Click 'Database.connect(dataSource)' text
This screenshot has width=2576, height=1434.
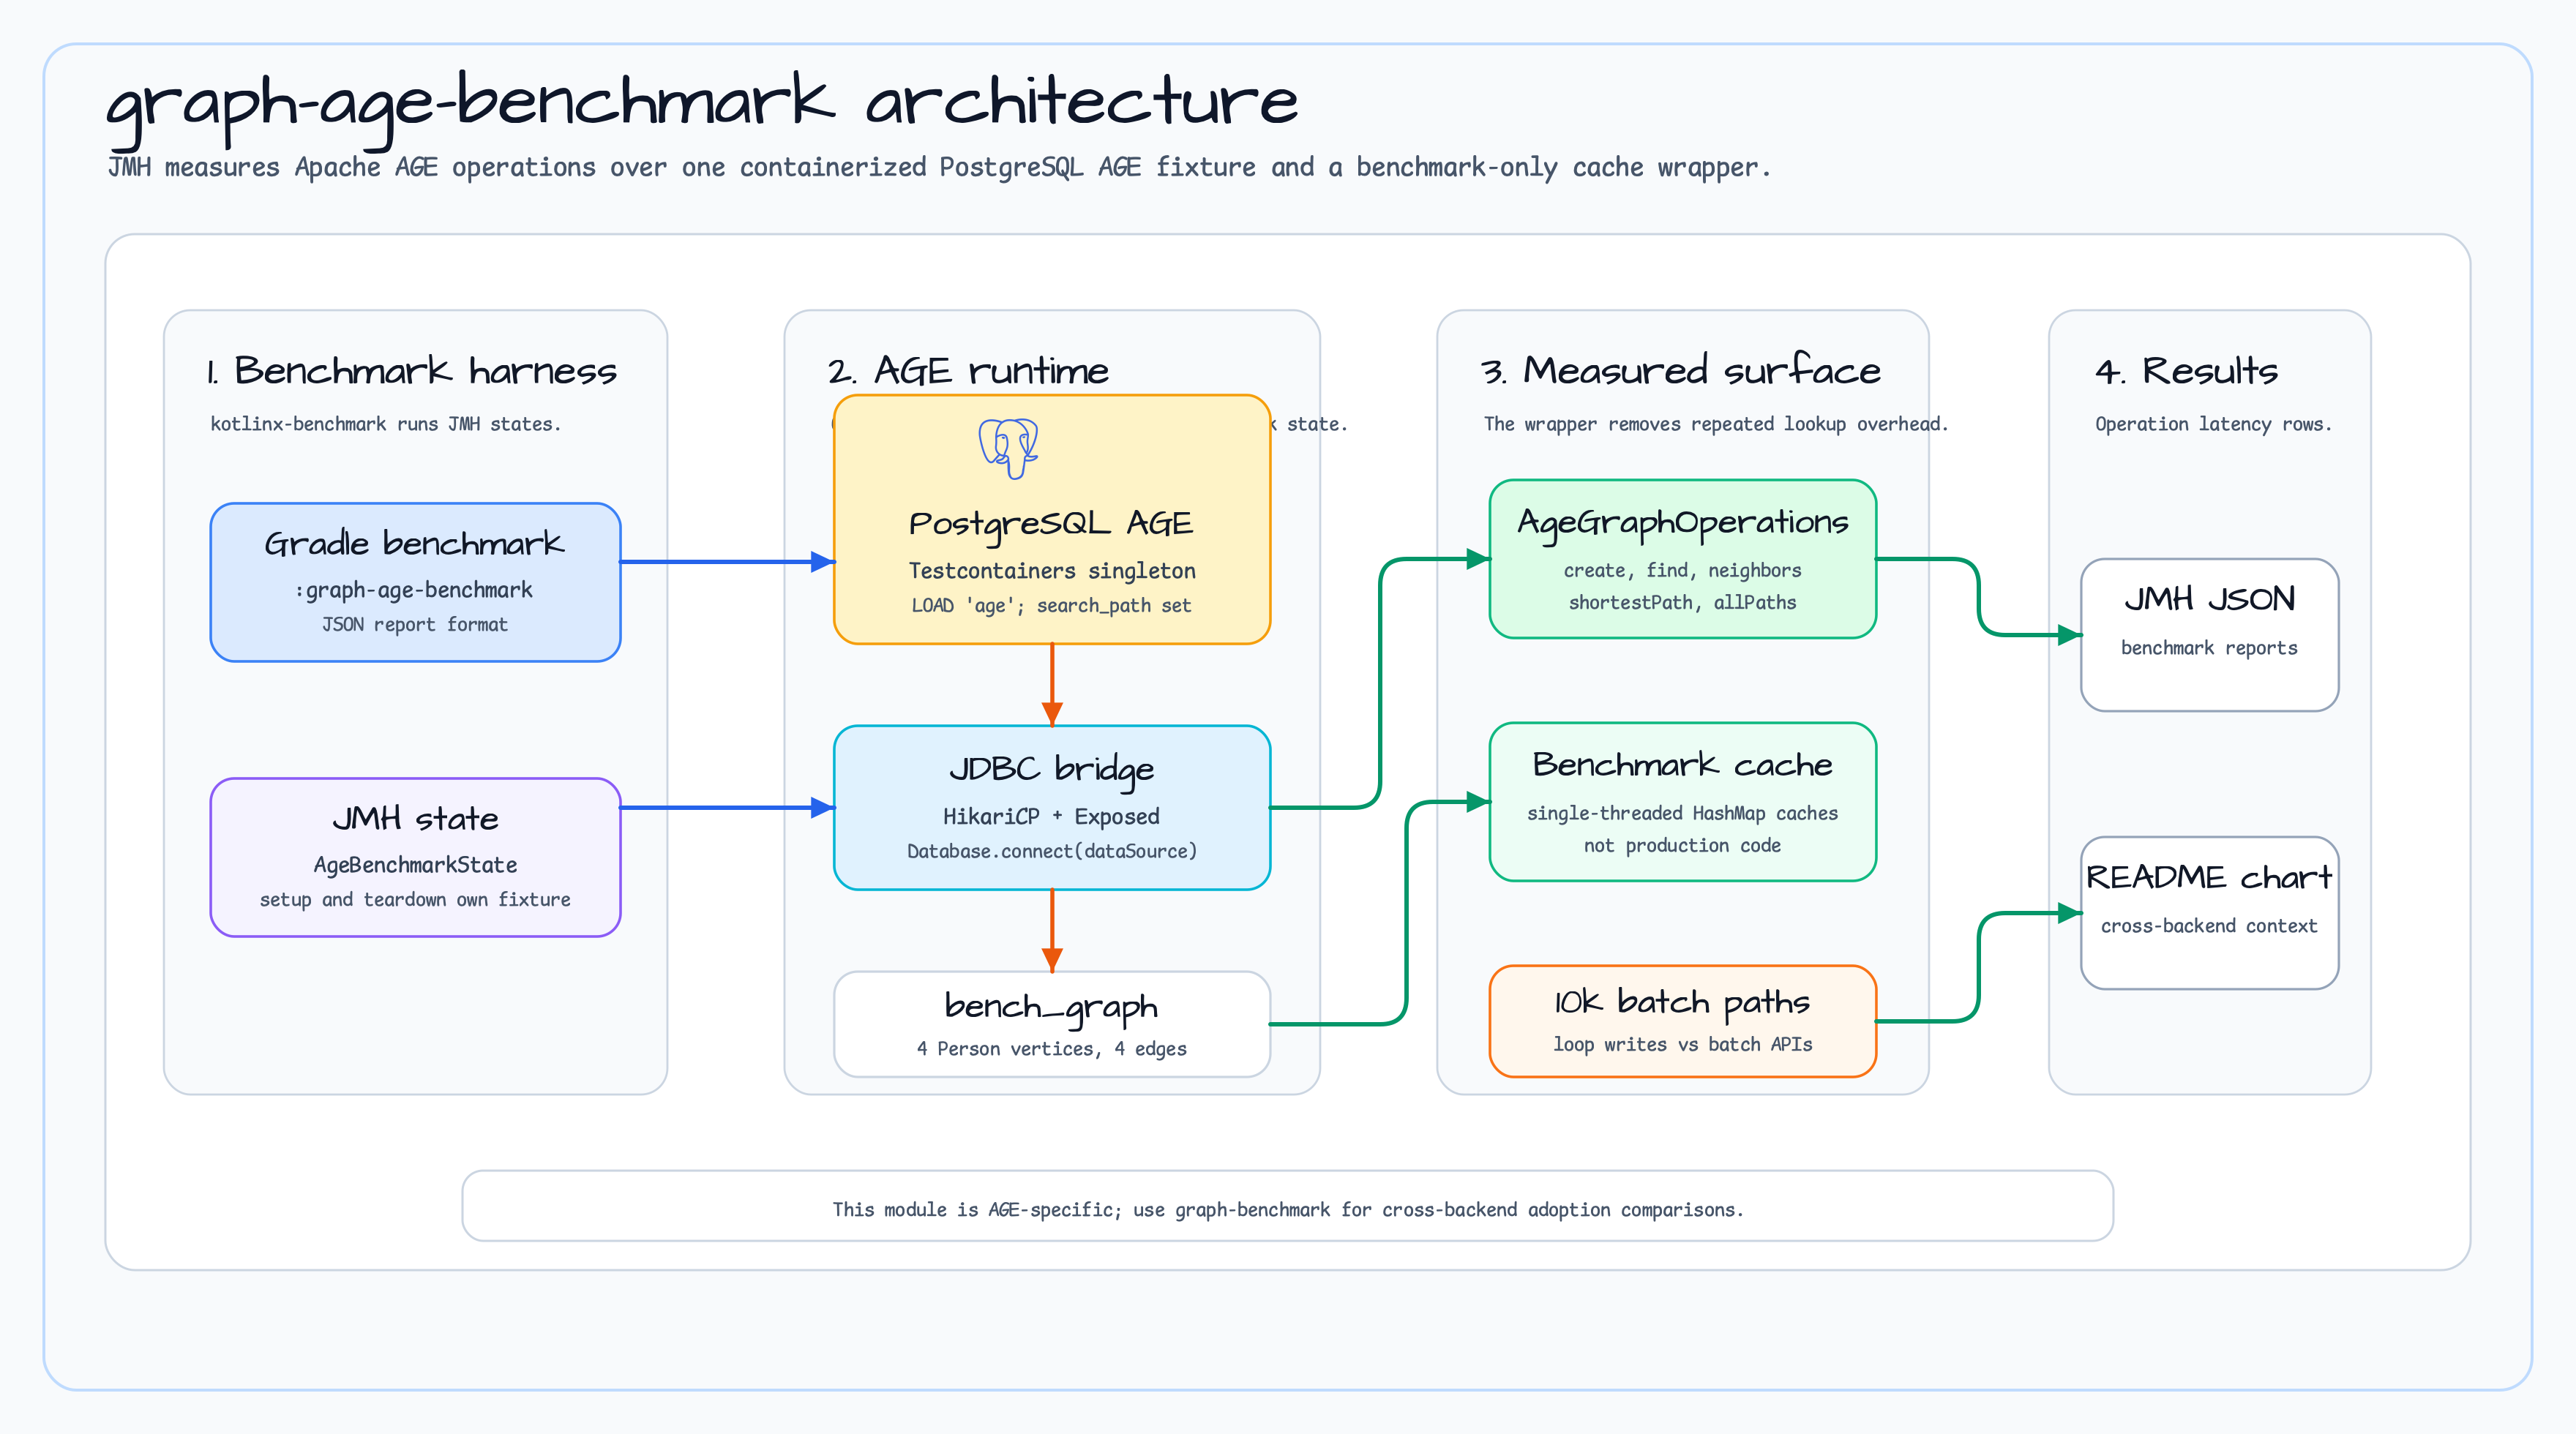click(1051, 852)
